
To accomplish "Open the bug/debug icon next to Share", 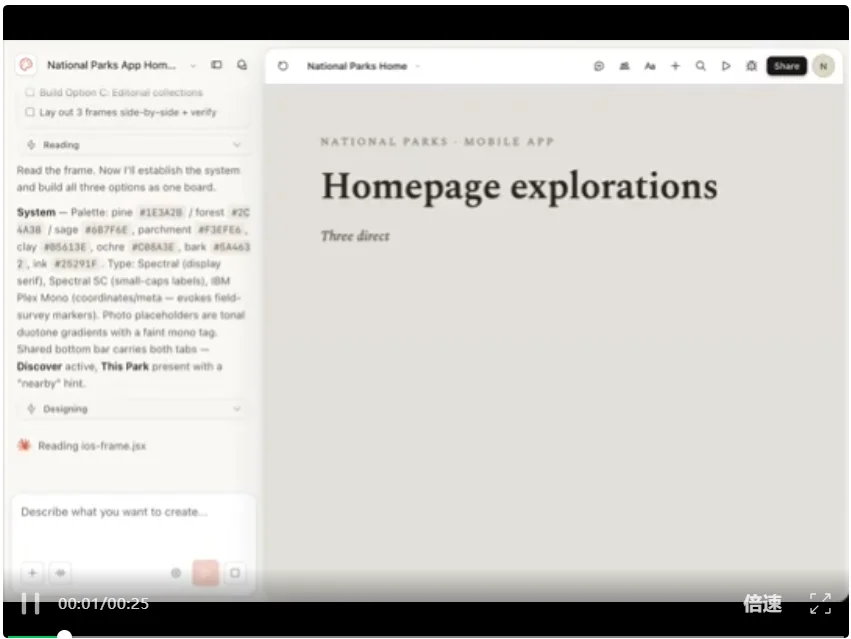I will (x=751, y=66).
